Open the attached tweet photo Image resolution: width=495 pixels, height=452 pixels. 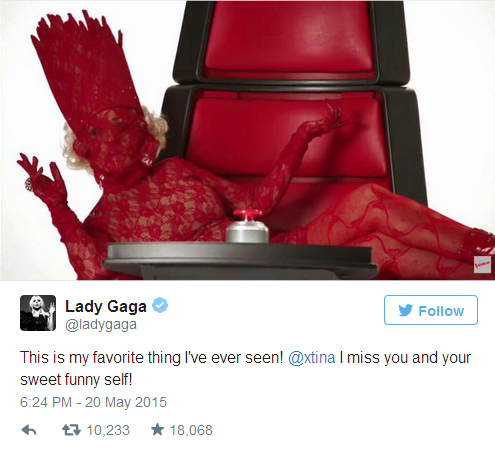point(247,140)
